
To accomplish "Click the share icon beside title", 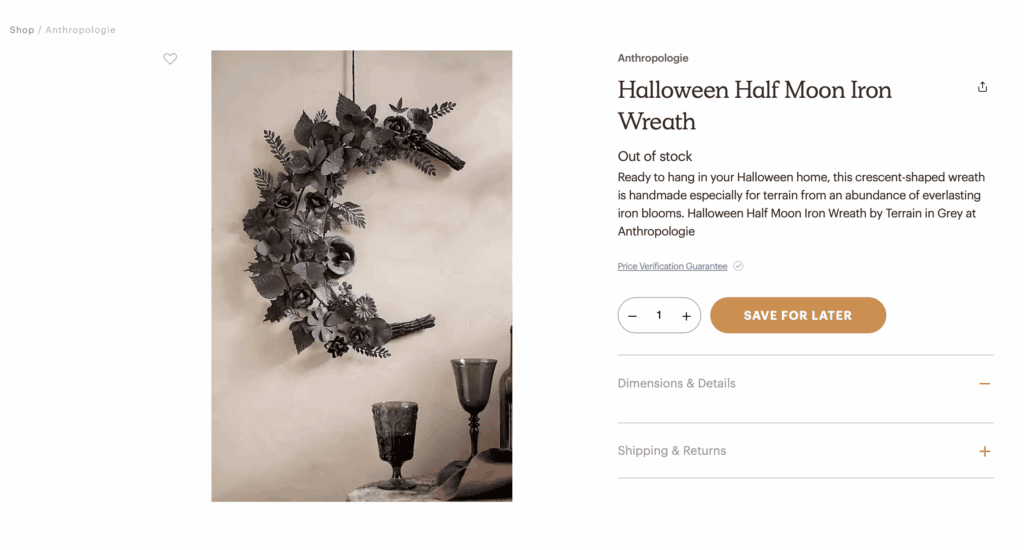I will [982, 87].
